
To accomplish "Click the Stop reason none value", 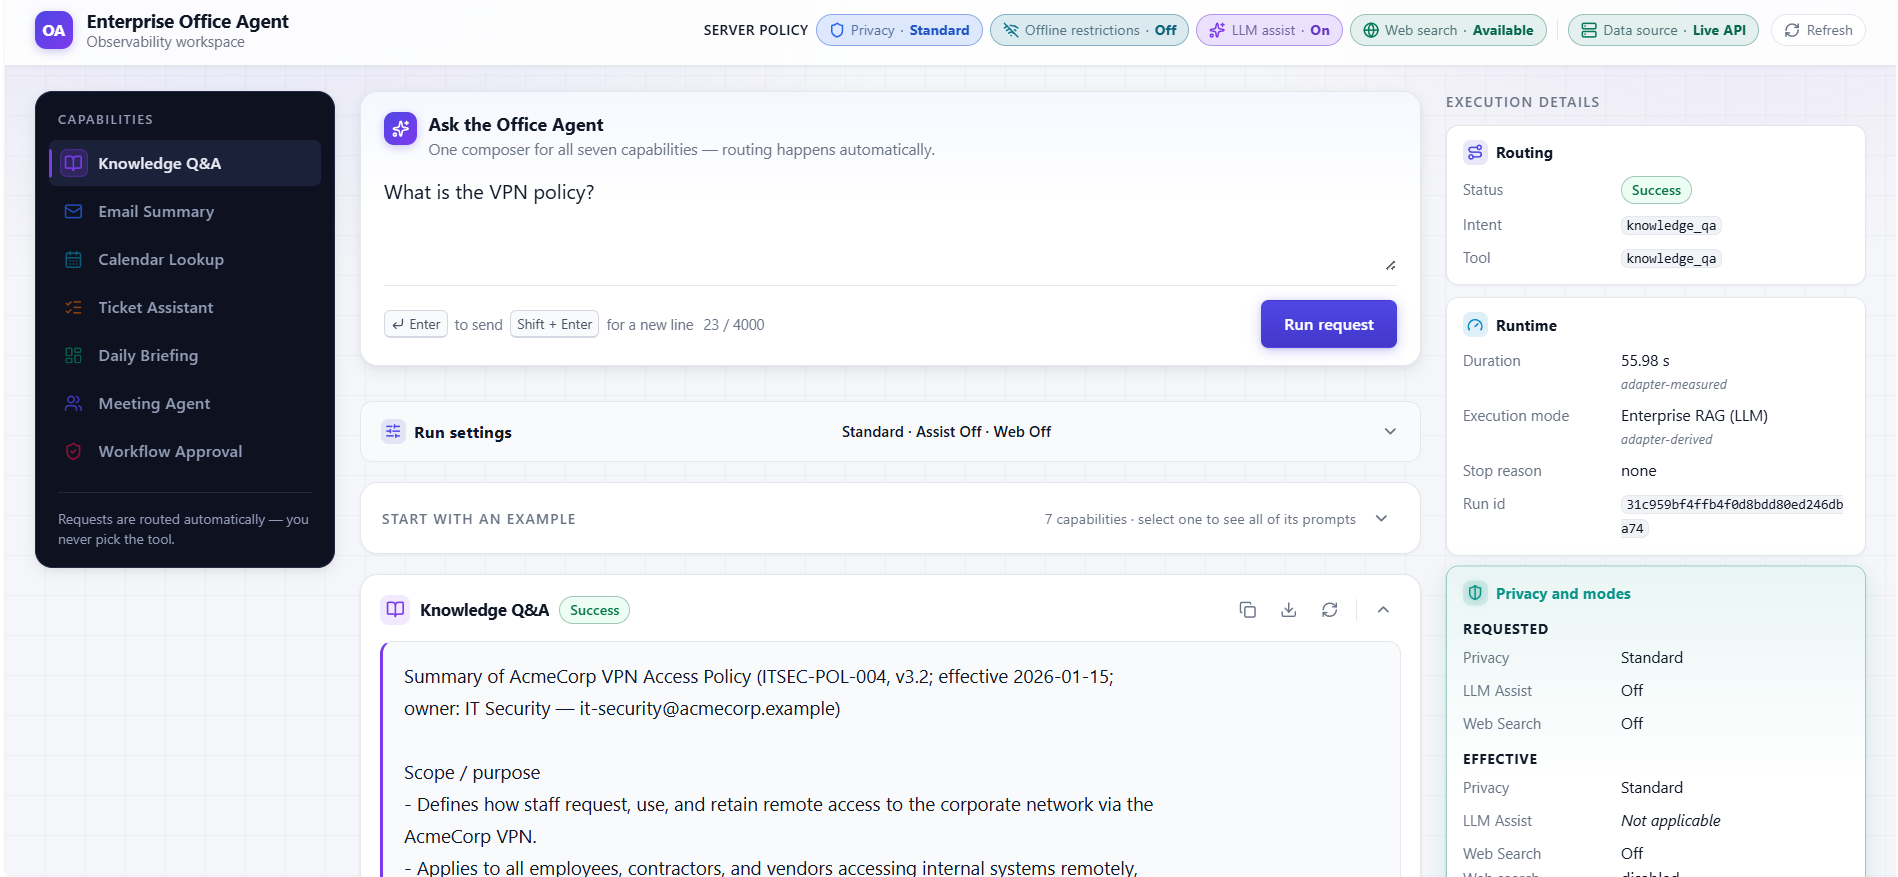I will pyautogui.click(x=1638, y=470).
